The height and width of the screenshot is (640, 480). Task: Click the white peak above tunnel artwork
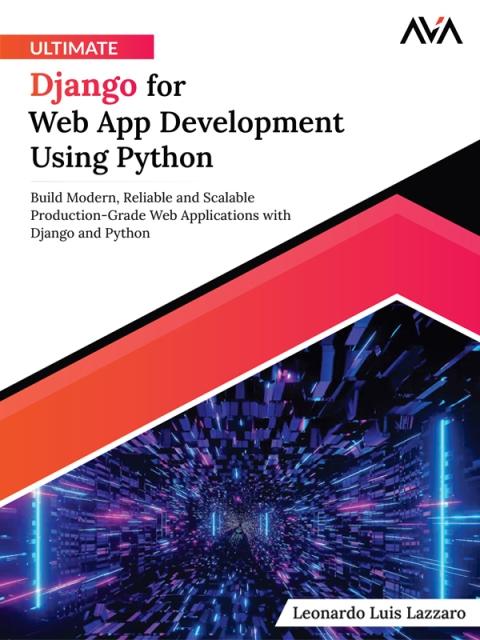[x=397, y=298]
